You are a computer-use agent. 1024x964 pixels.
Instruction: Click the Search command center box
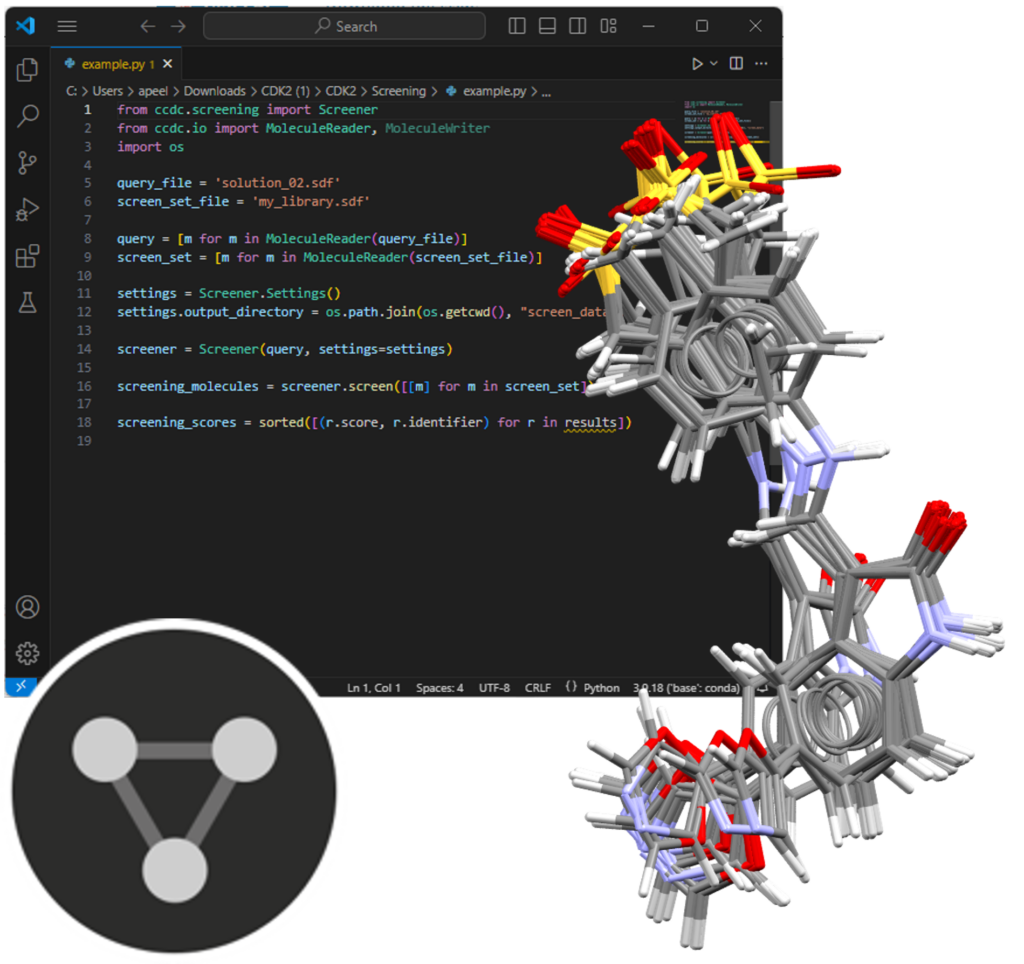[344, 26]
